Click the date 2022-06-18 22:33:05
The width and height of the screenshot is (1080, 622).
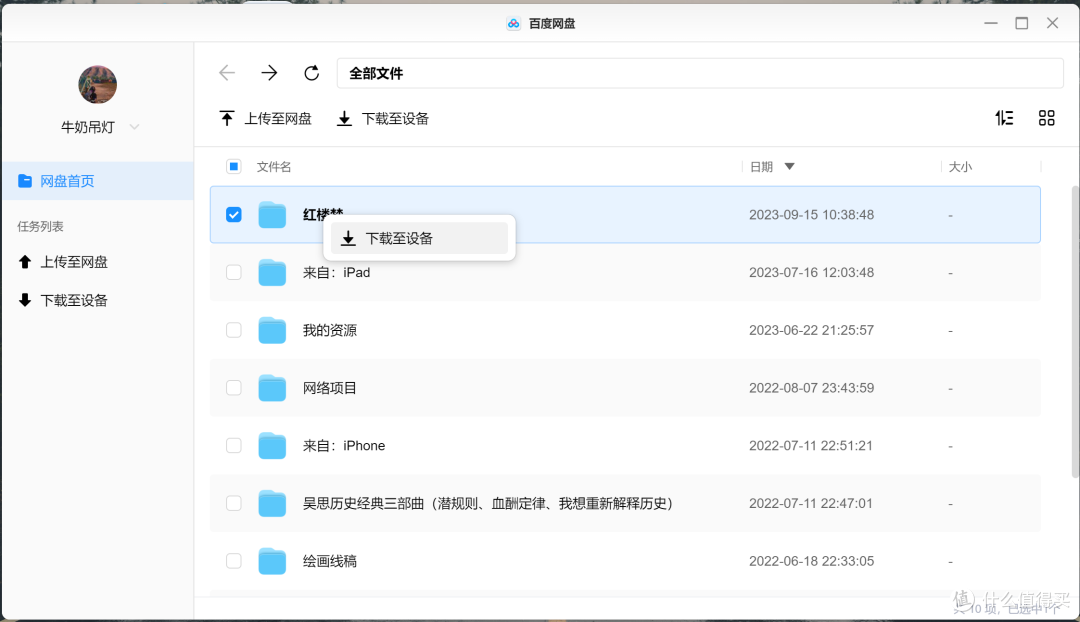tap(811, 561)
